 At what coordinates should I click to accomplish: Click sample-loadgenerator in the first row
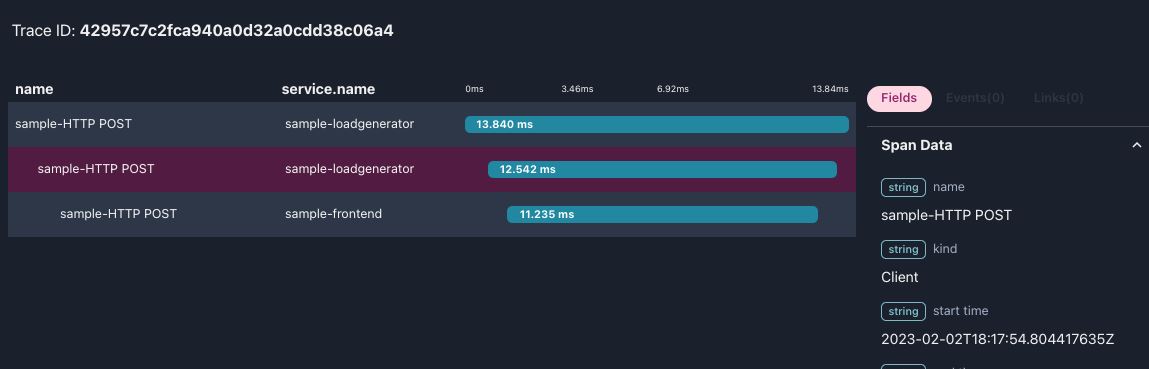pos(350,124)
